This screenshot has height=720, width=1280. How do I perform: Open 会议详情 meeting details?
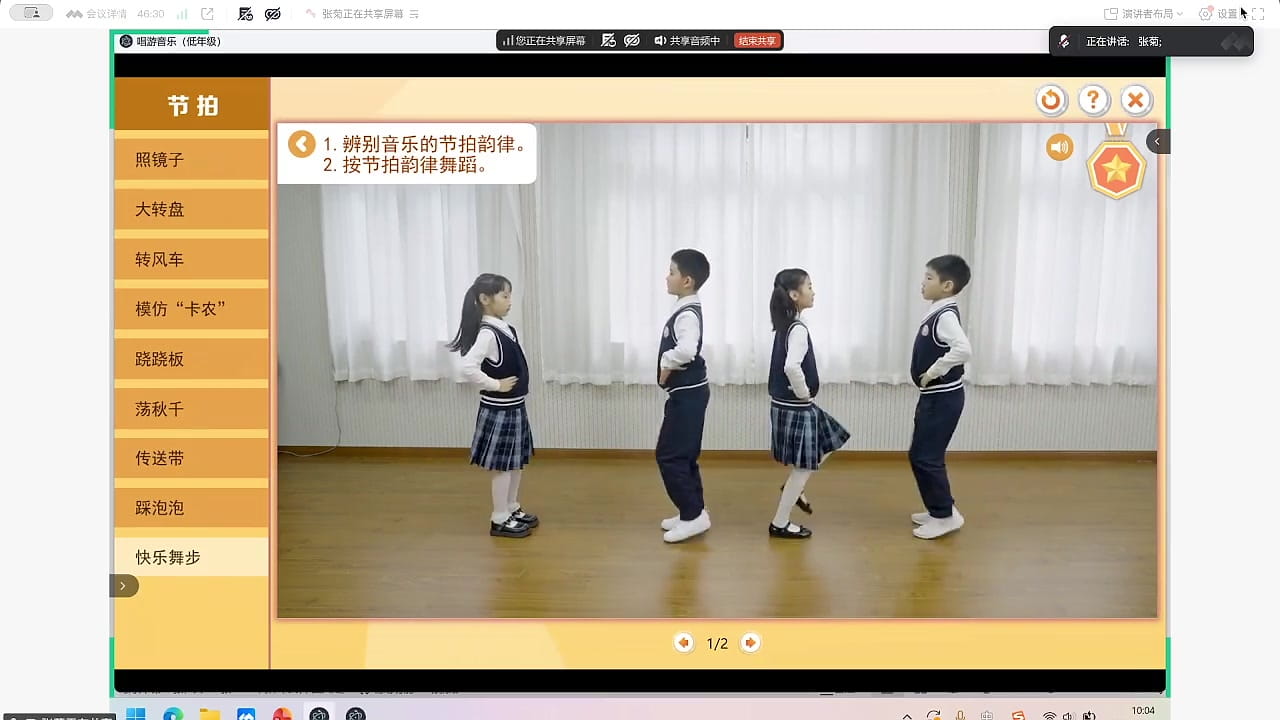pos(97,14)
